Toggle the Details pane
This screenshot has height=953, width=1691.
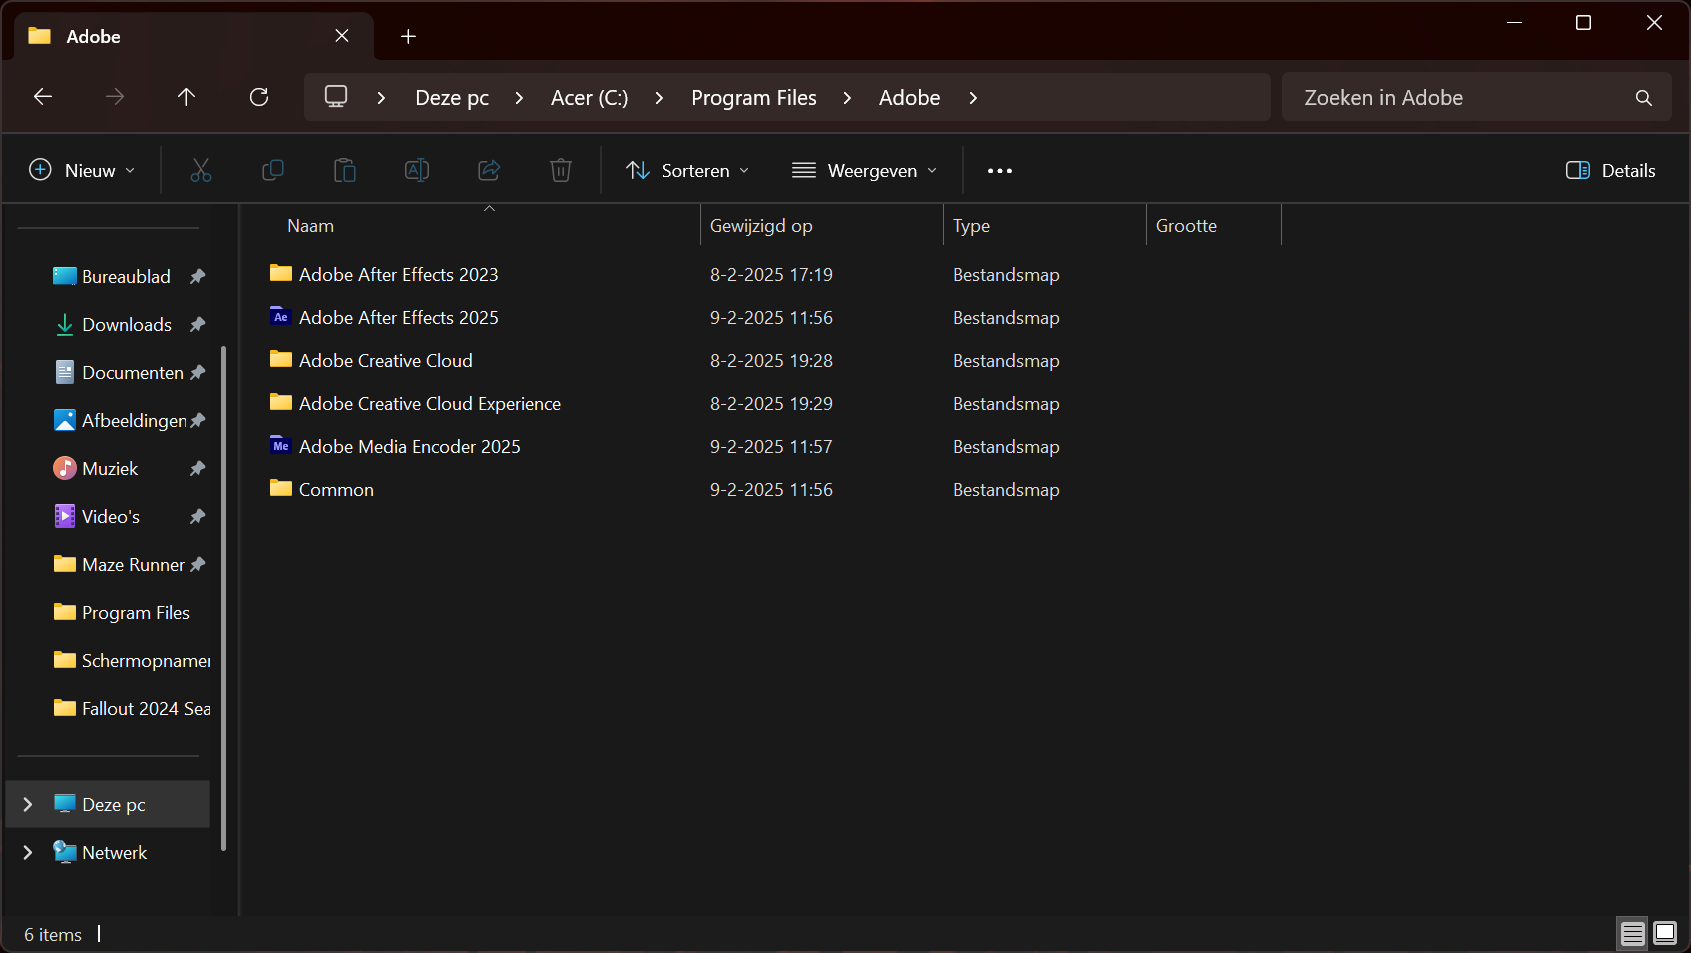1610,171
